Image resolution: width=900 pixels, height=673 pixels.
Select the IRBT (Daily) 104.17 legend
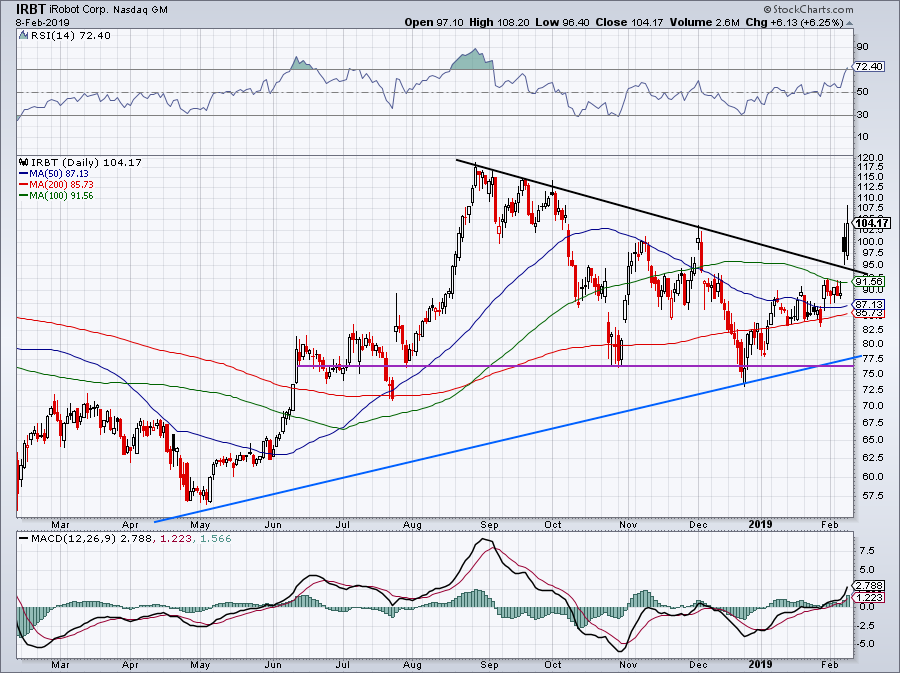tap(86, 162)
